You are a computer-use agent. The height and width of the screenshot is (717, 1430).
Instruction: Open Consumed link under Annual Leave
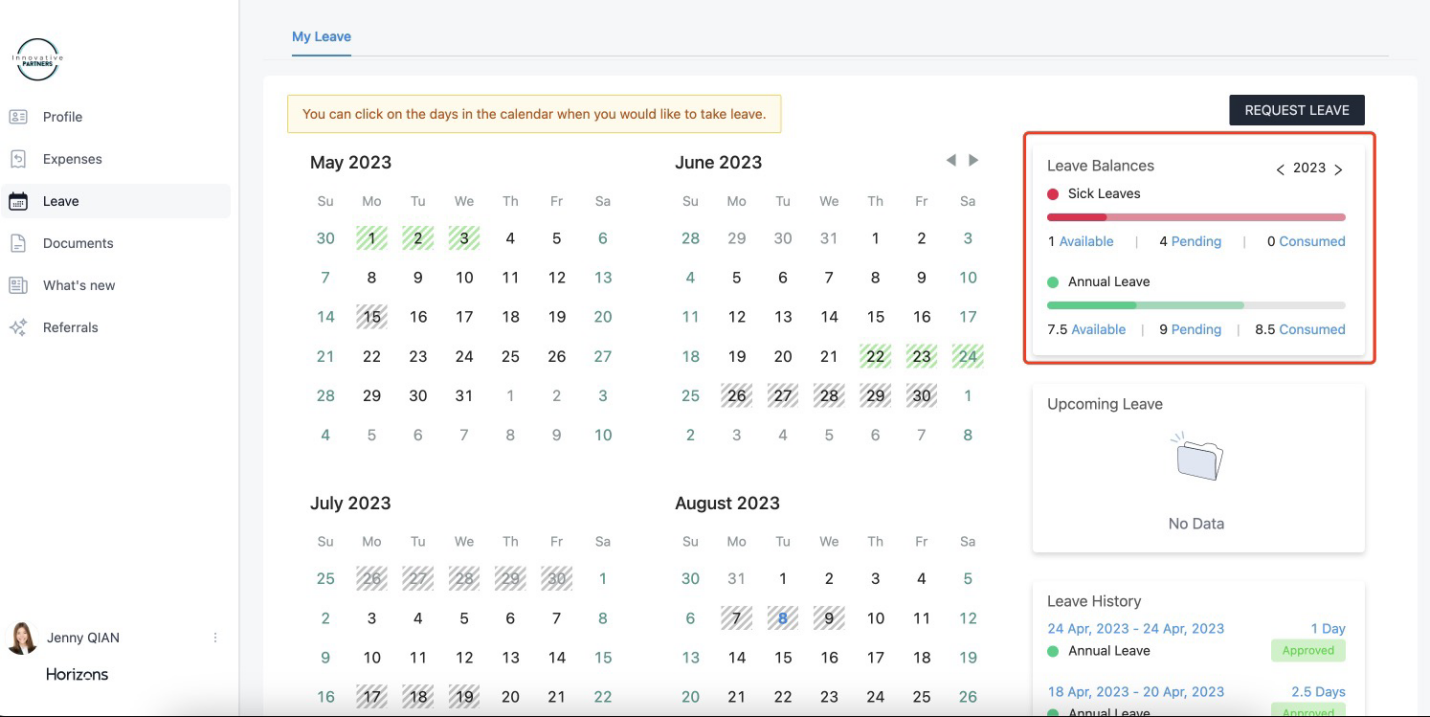(x=1311, y=329)
